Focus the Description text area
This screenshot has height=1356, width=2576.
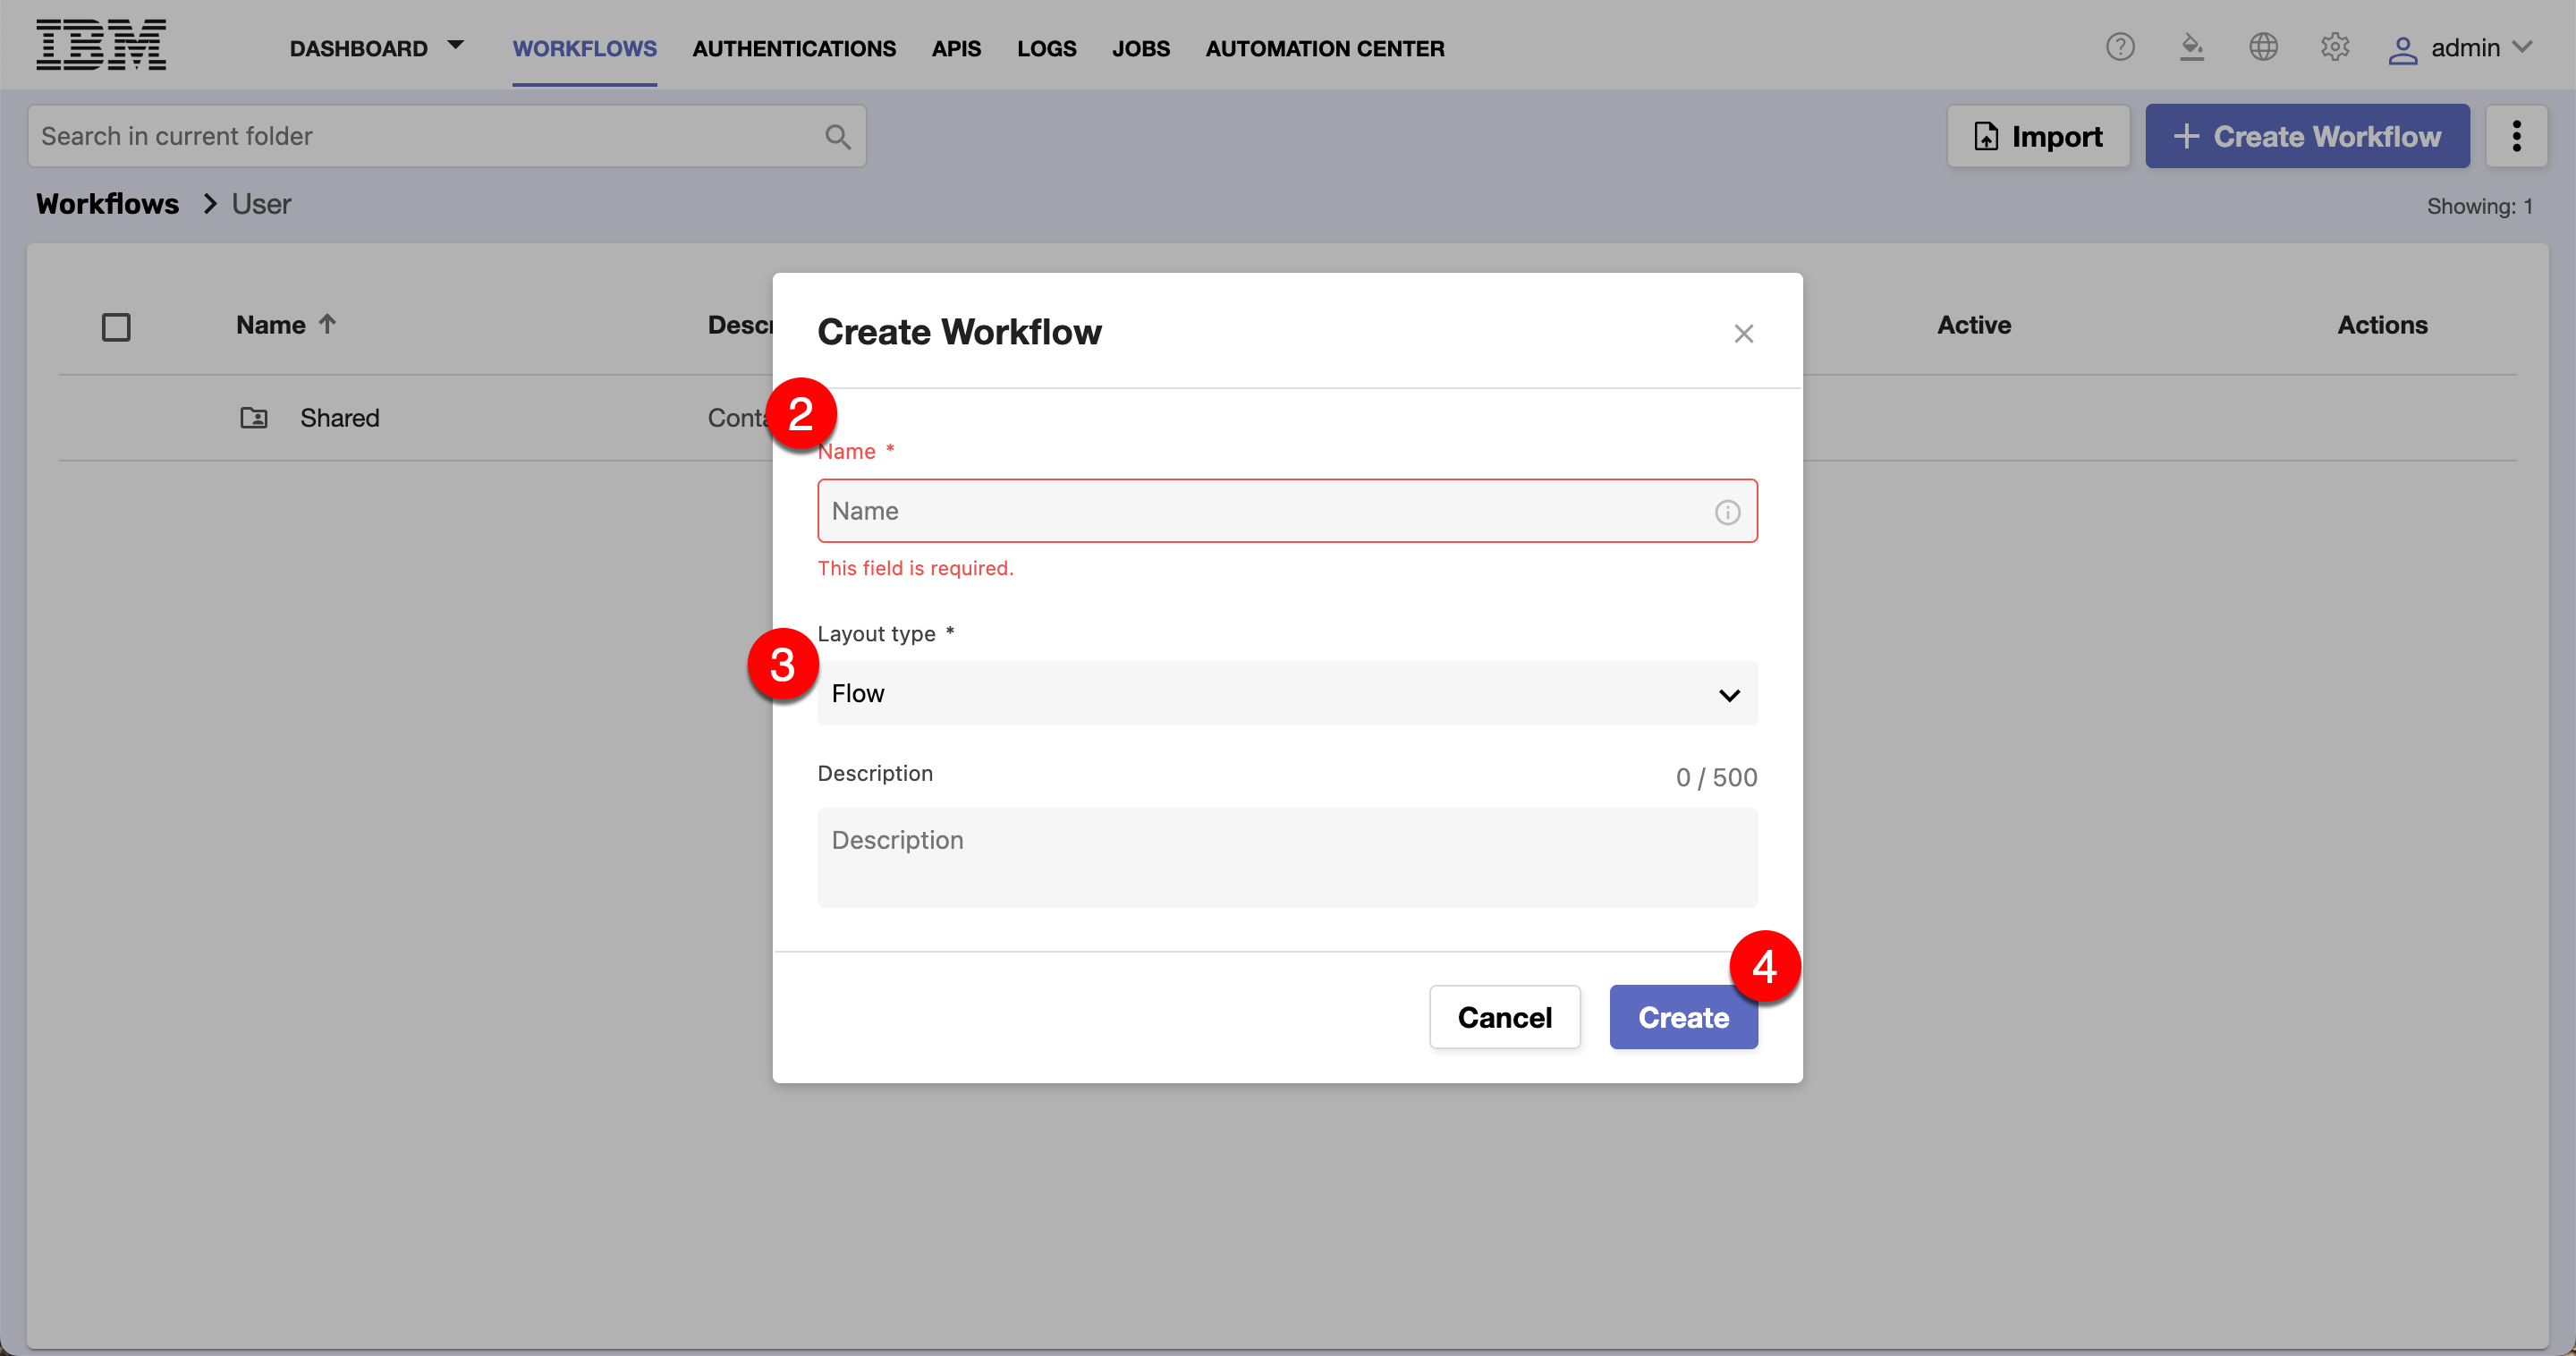1287,858
